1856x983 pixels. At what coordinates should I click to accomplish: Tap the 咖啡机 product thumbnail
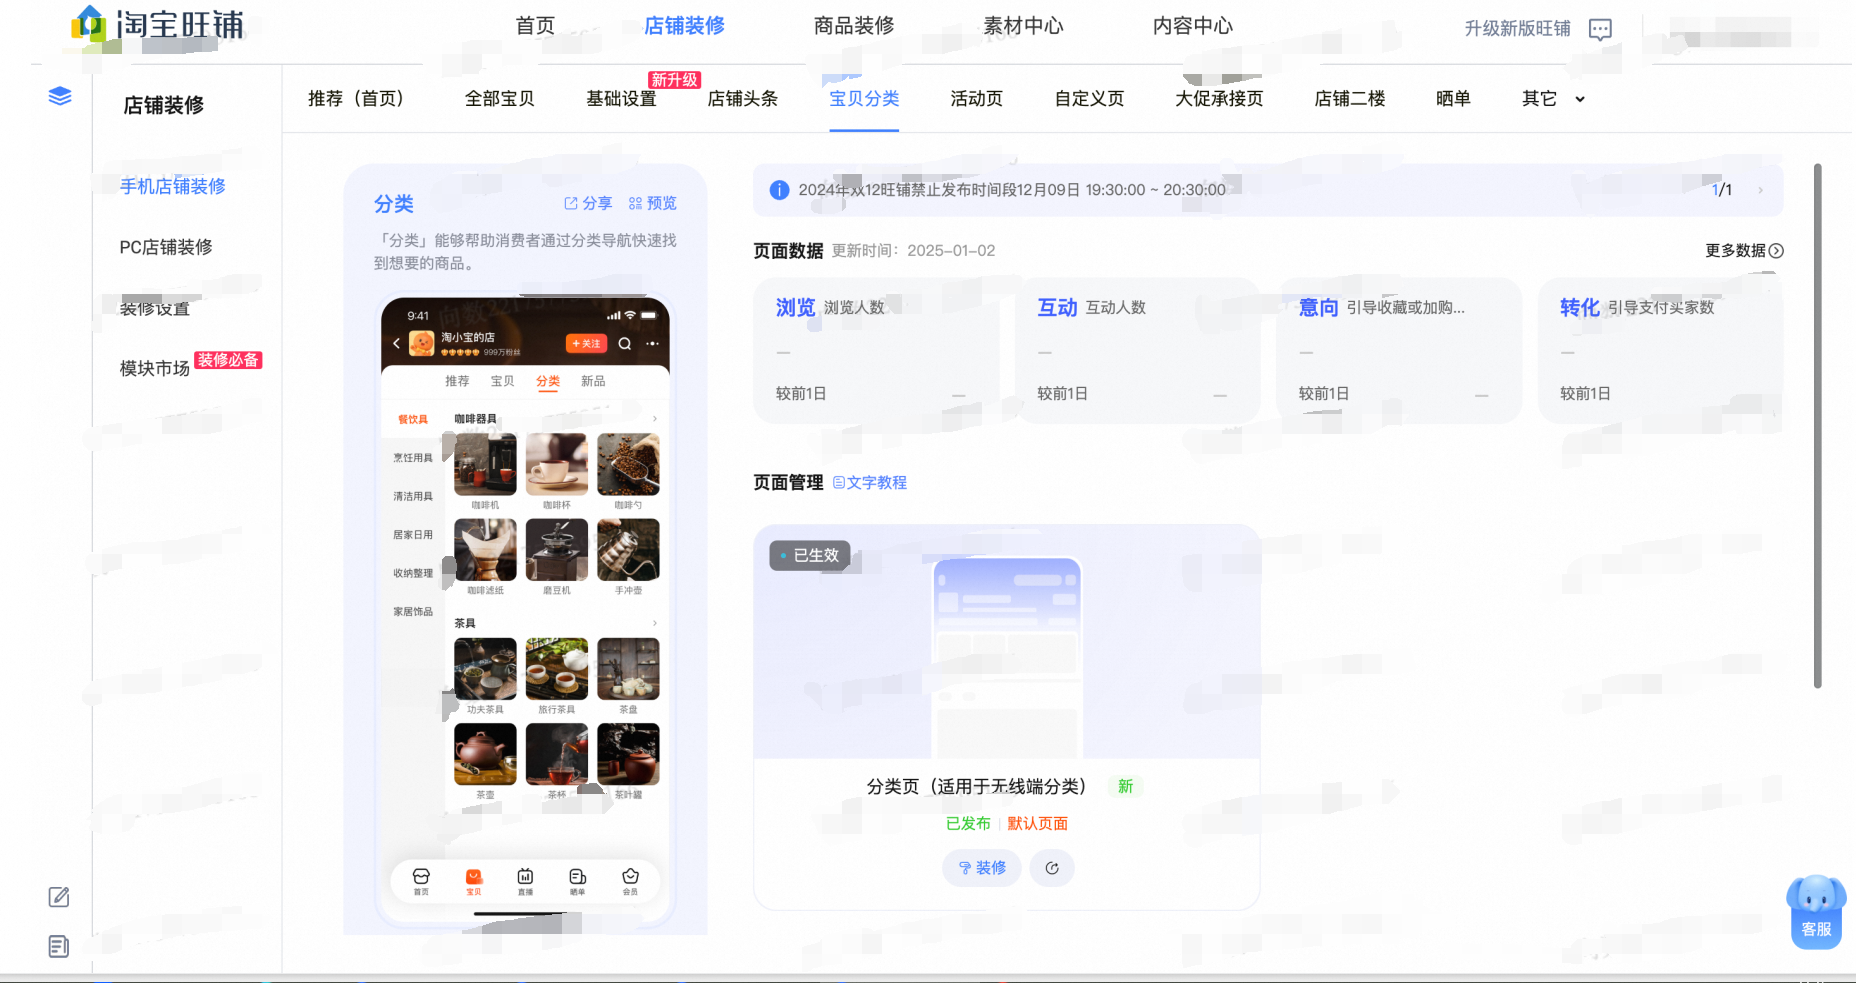pos(485,464)
